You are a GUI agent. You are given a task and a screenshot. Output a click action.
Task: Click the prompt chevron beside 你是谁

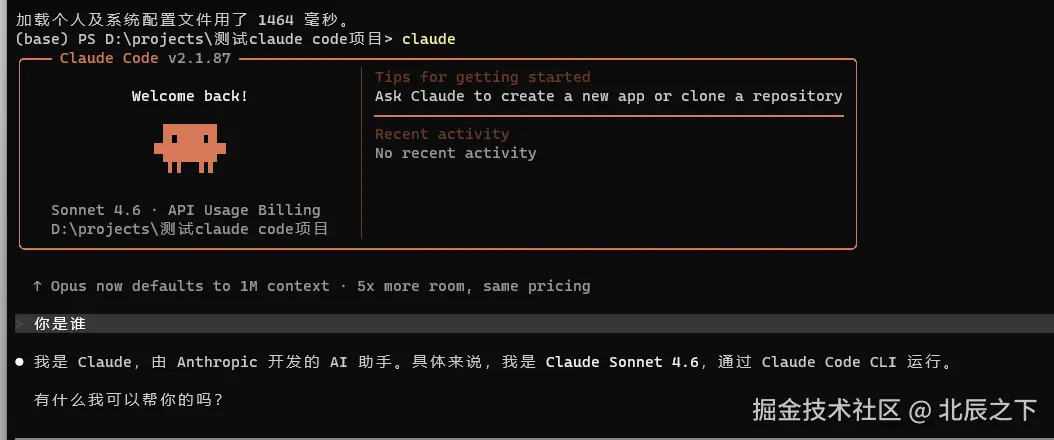[20, 324]
